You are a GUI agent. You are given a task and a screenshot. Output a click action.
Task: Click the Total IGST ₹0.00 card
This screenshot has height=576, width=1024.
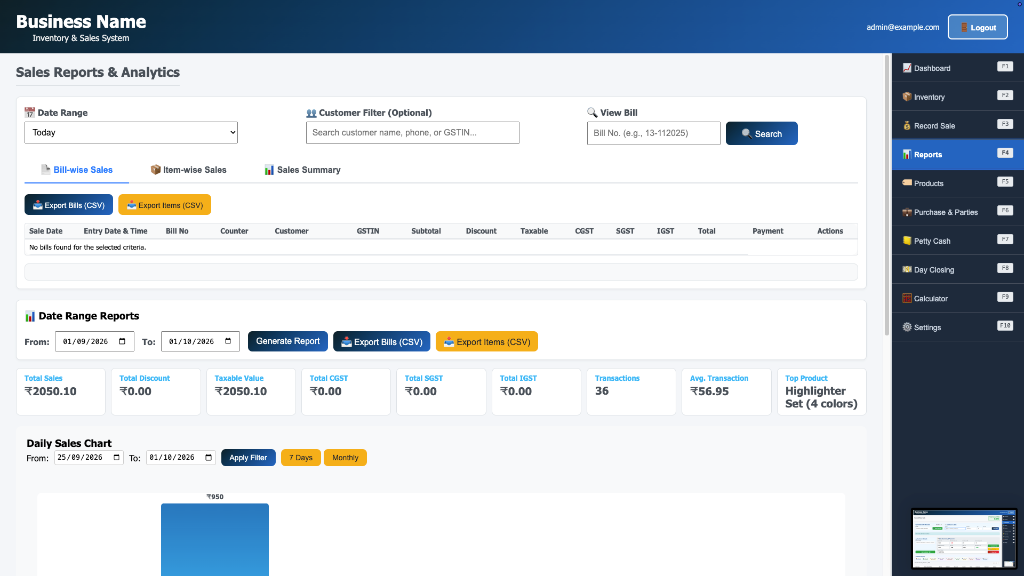pyautogui.click(x=536, y=392)
